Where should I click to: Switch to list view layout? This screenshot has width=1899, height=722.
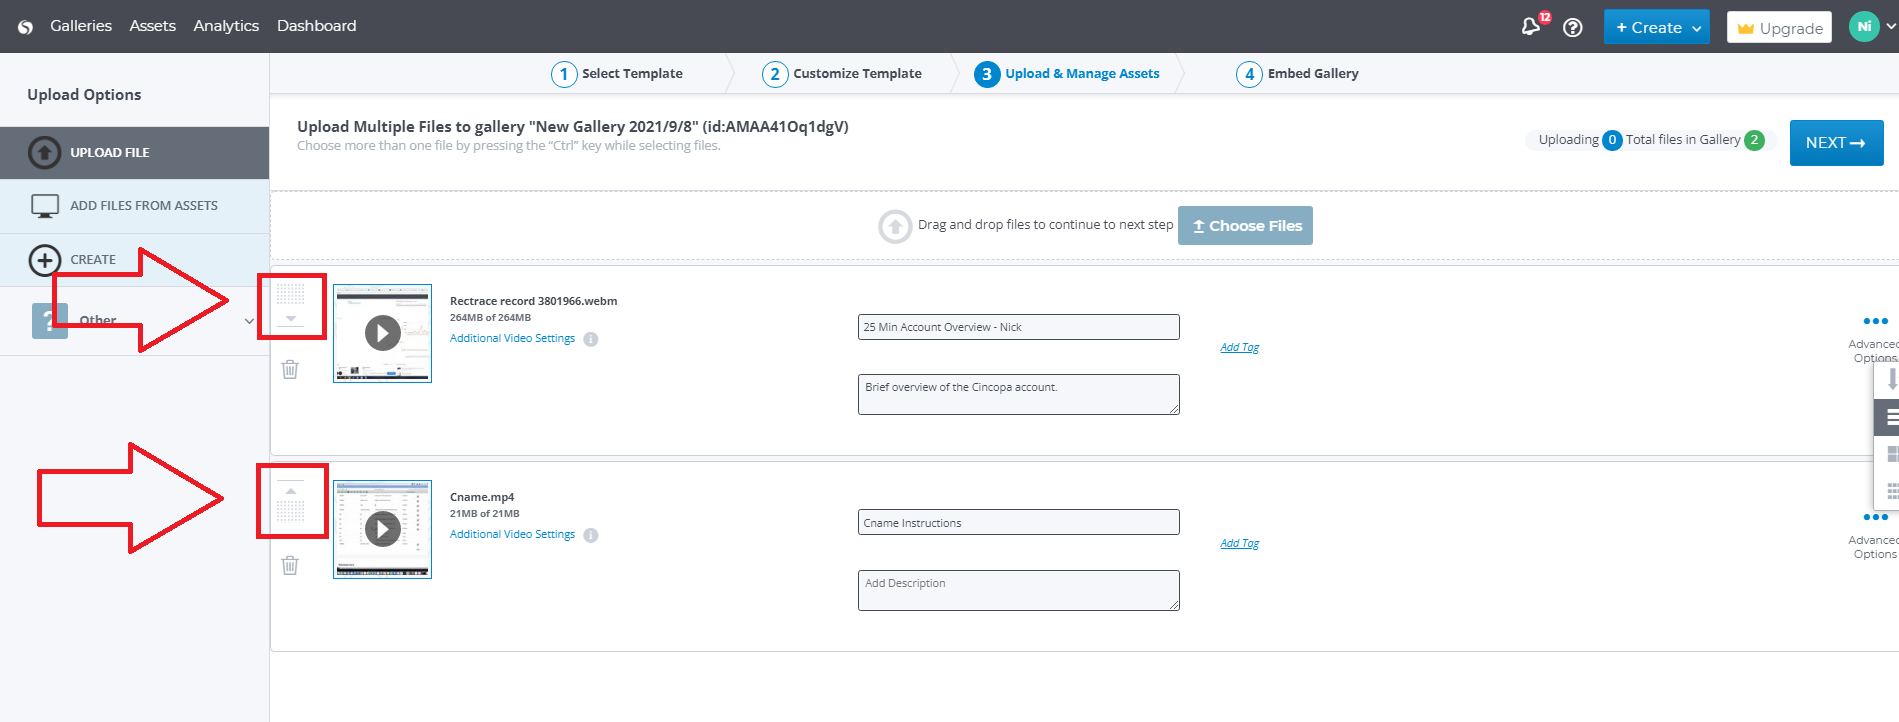(x=1890, y=417)
